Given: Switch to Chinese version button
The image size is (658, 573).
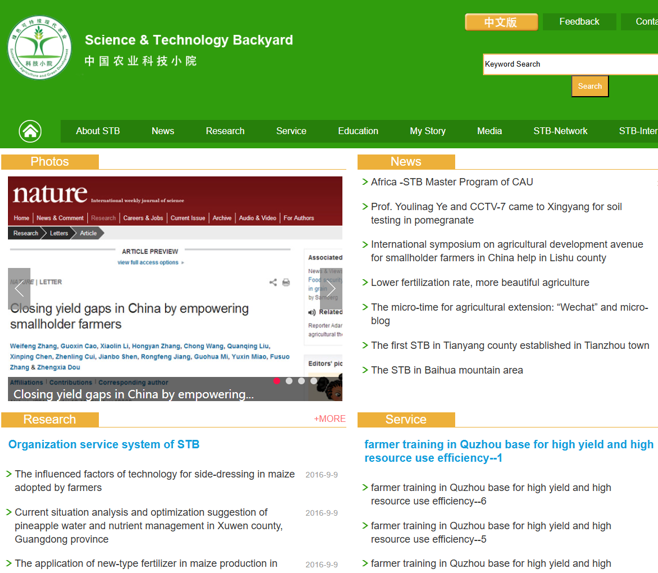Looking at the screenshot, I should tap(501, 22).
